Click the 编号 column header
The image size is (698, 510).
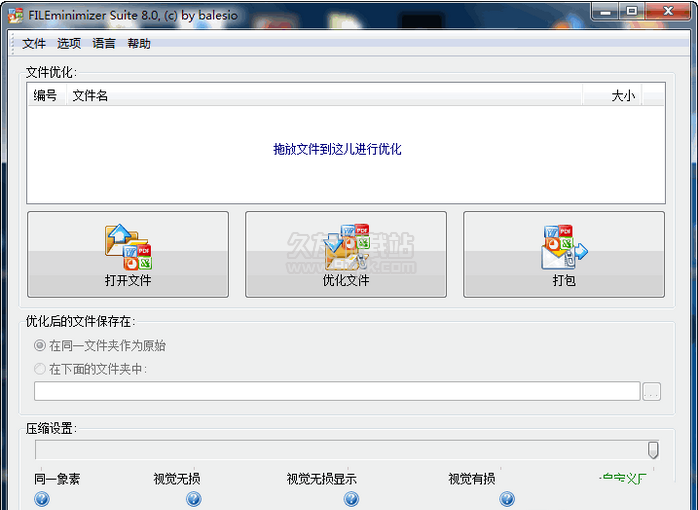[46, 95]
